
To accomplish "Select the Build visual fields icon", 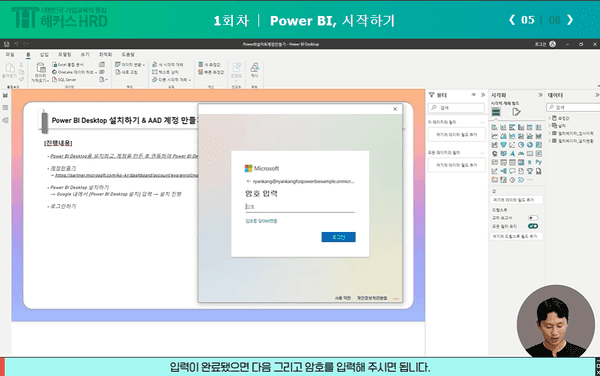I will point(496,112).
